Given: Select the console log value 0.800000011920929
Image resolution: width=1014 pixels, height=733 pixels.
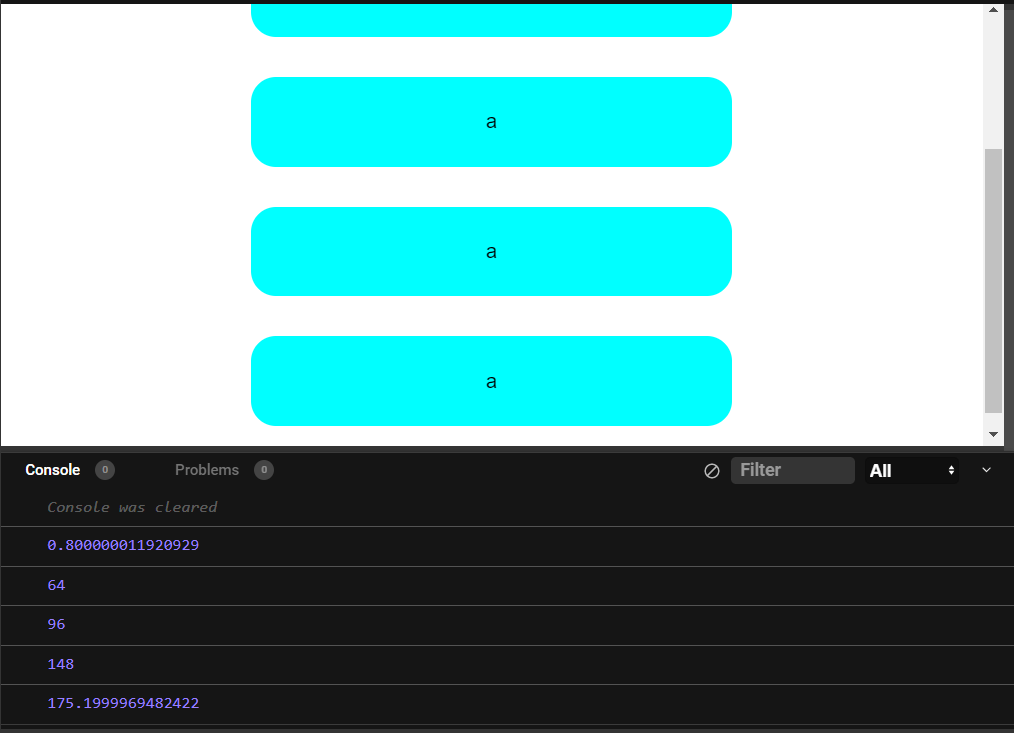Looking at the screenshot, I should 123,545.
